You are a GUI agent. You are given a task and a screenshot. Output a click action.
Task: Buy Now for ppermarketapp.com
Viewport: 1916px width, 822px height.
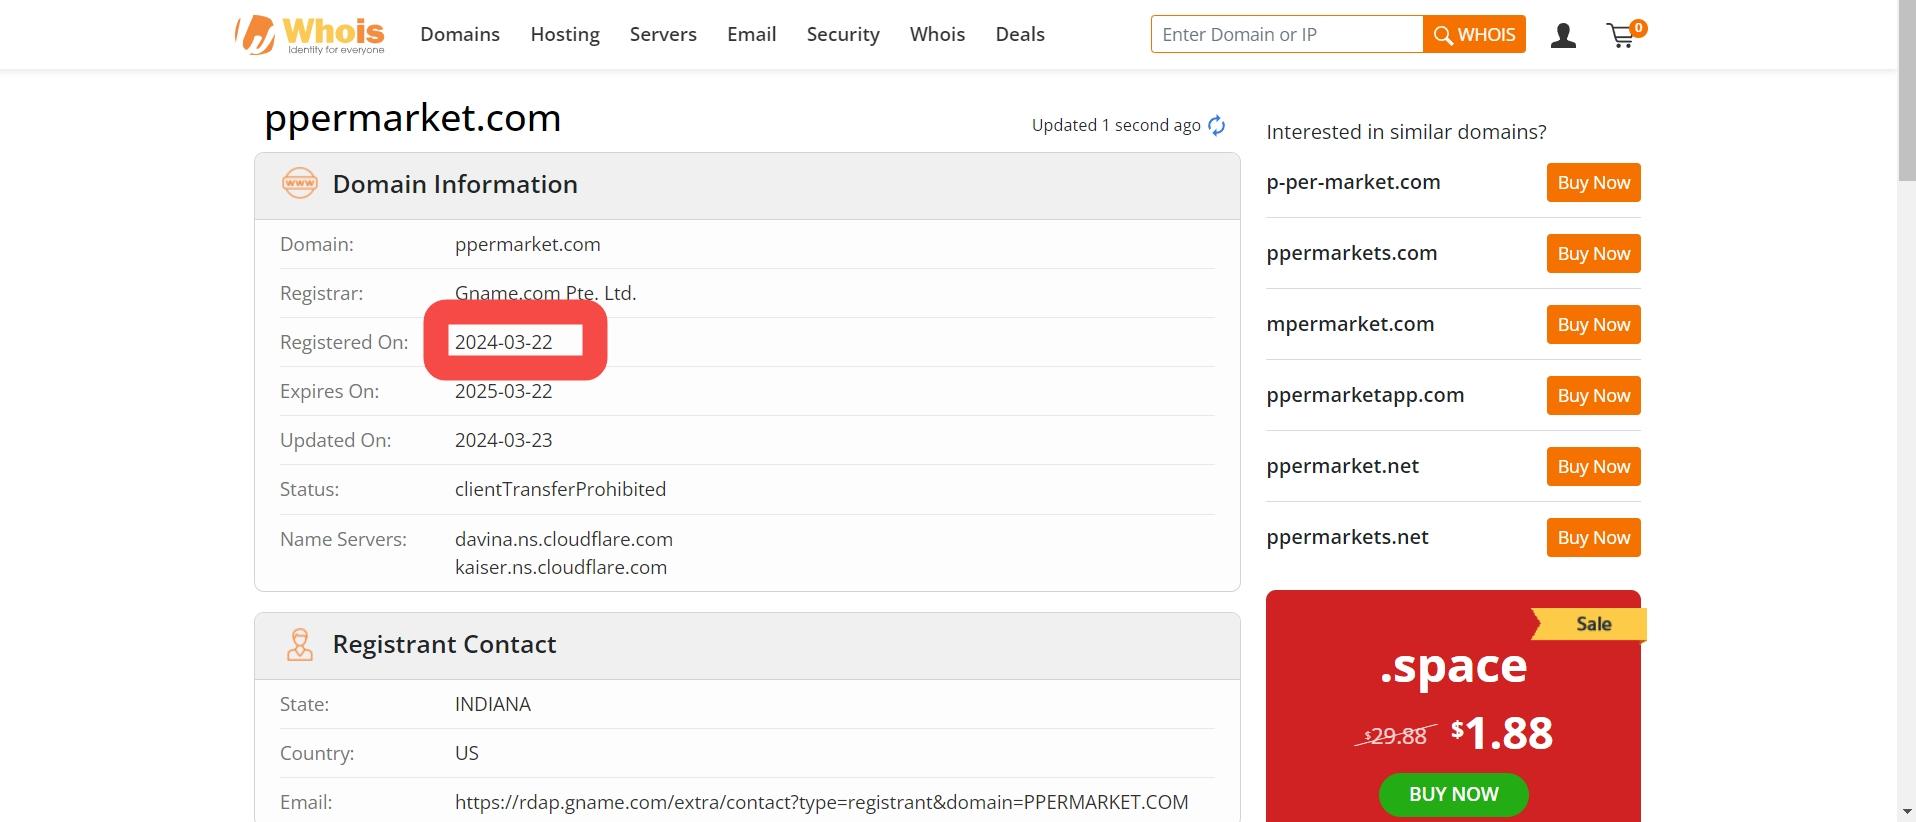(1593, 395)
